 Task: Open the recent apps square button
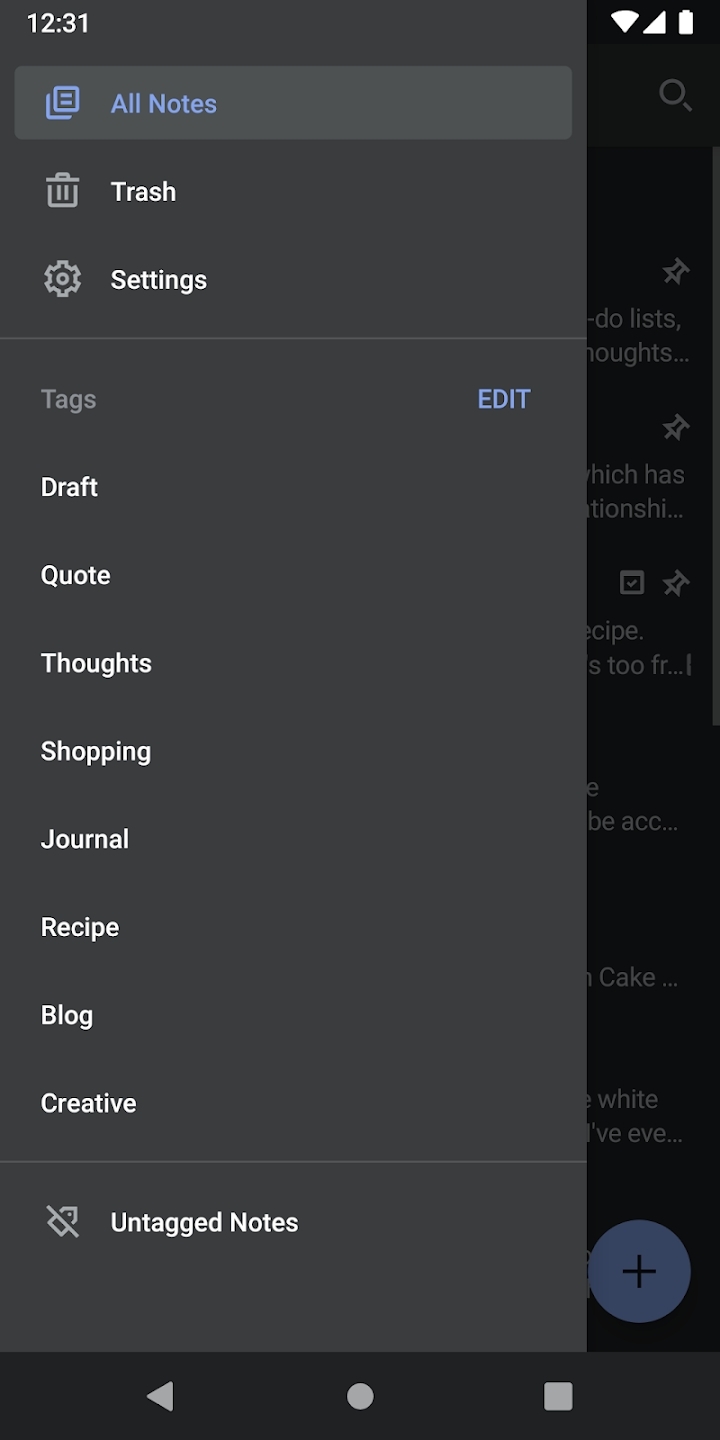pos(558,1396)
